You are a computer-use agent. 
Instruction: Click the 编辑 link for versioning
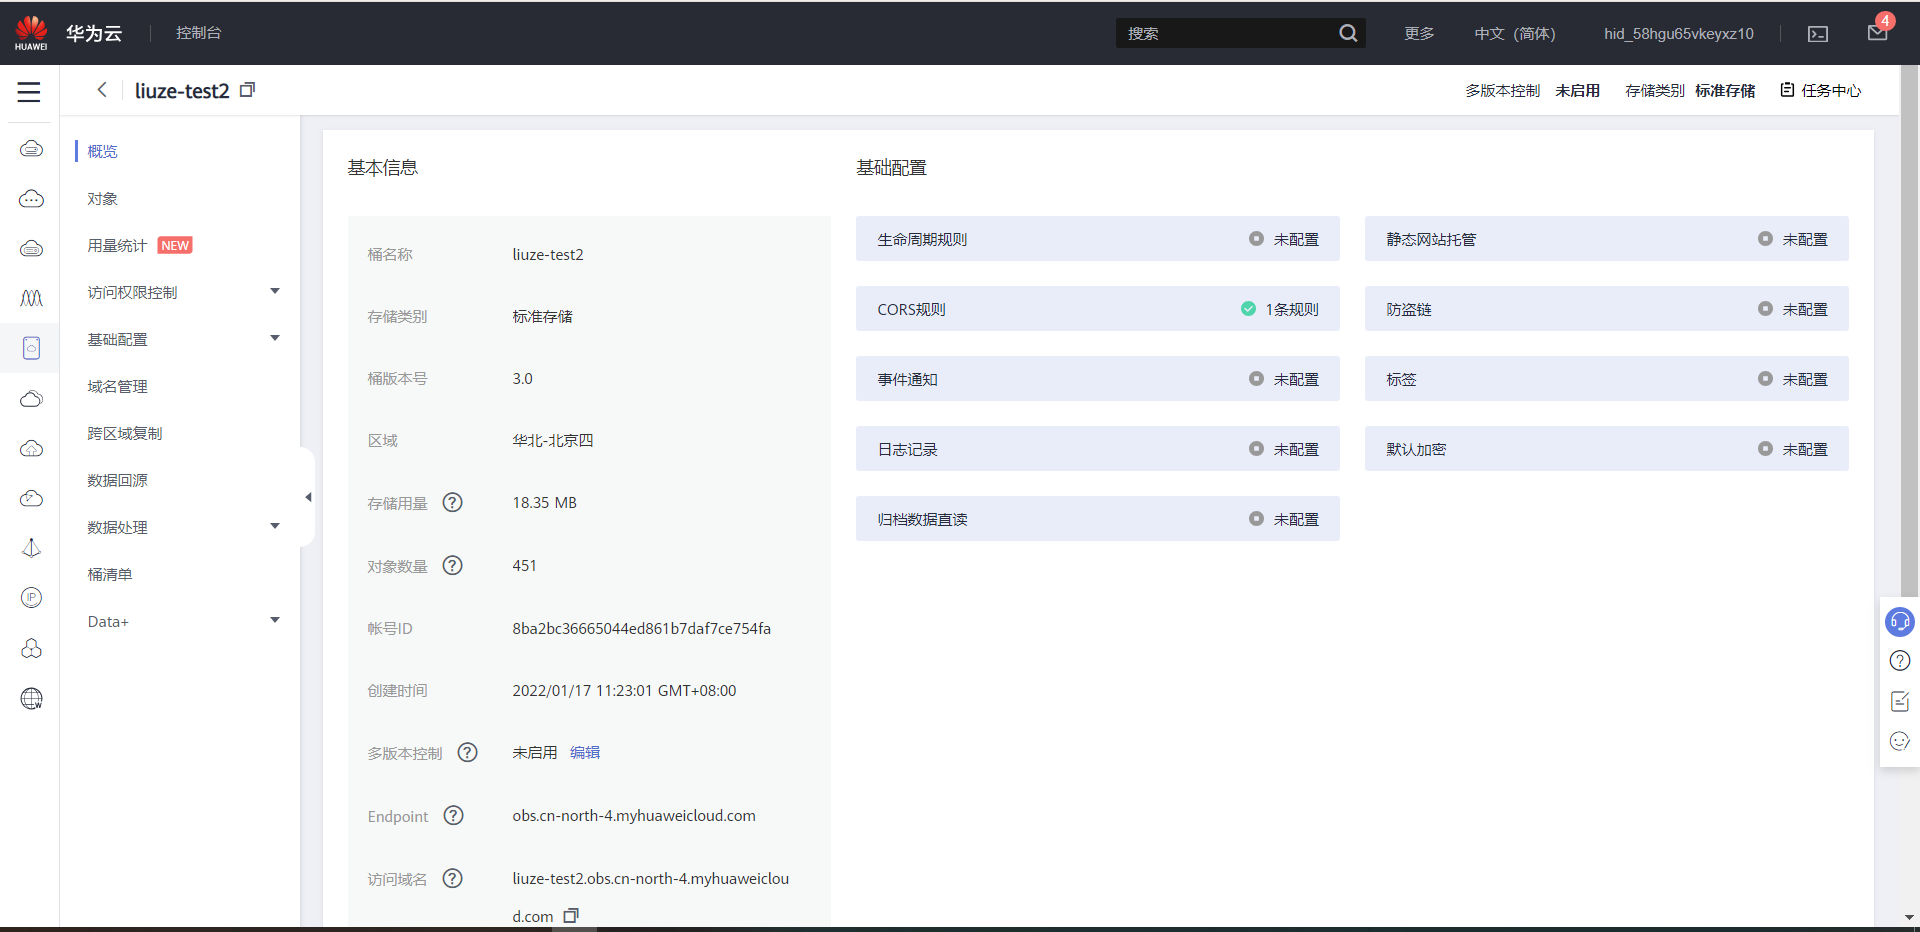click(585, 752)
